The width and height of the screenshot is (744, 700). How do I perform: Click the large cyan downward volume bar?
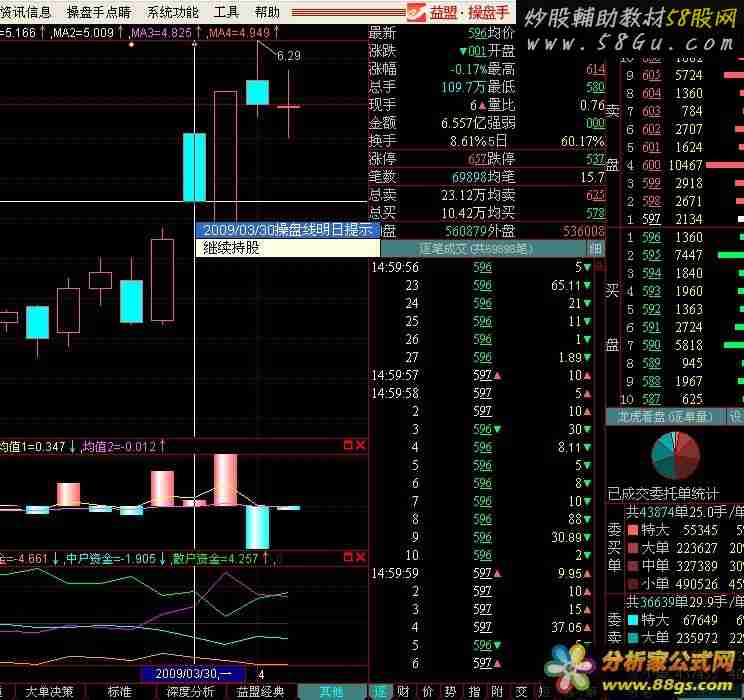258,528
